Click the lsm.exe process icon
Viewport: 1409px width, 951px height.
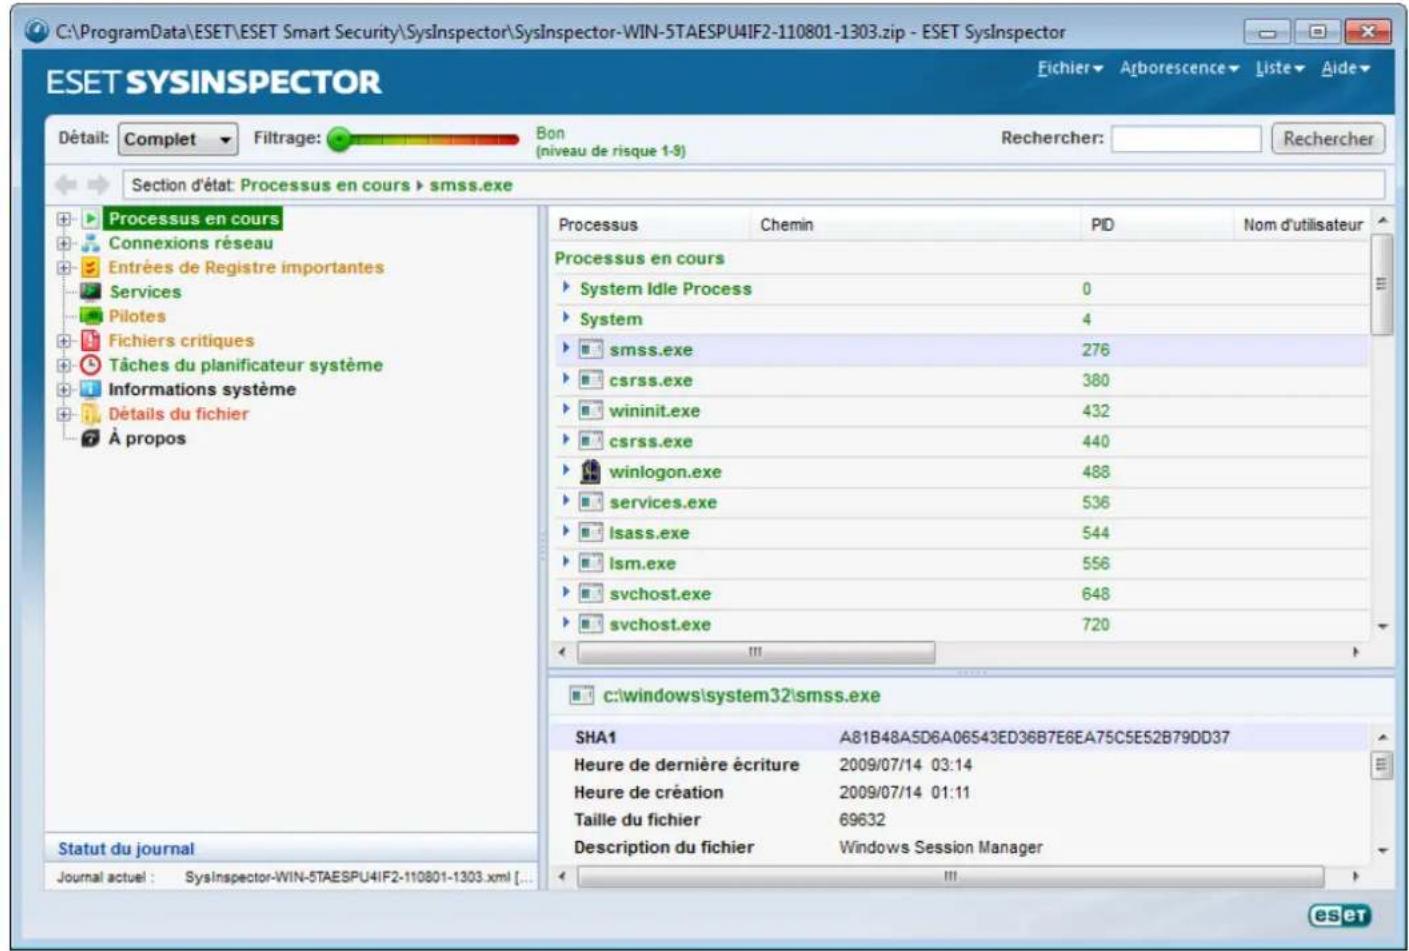pos(591,563)
